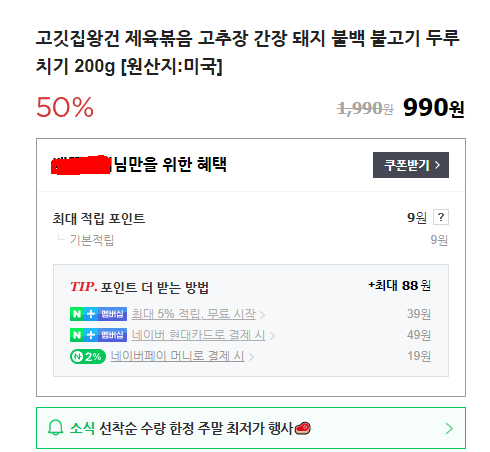The image size is (490, 452).
Task: Expand the 소식 banner with the green chevron
Action: 449,428
